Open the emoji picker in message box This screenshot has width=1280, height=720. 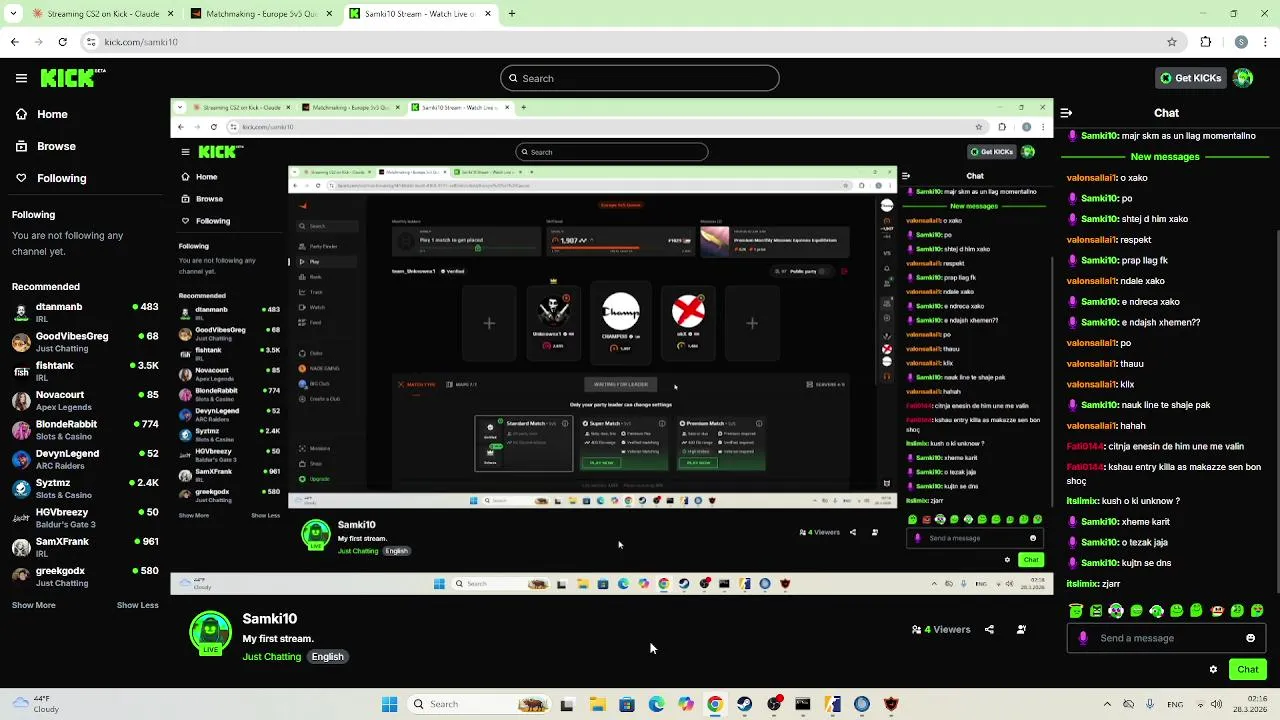click(1250, 638)
